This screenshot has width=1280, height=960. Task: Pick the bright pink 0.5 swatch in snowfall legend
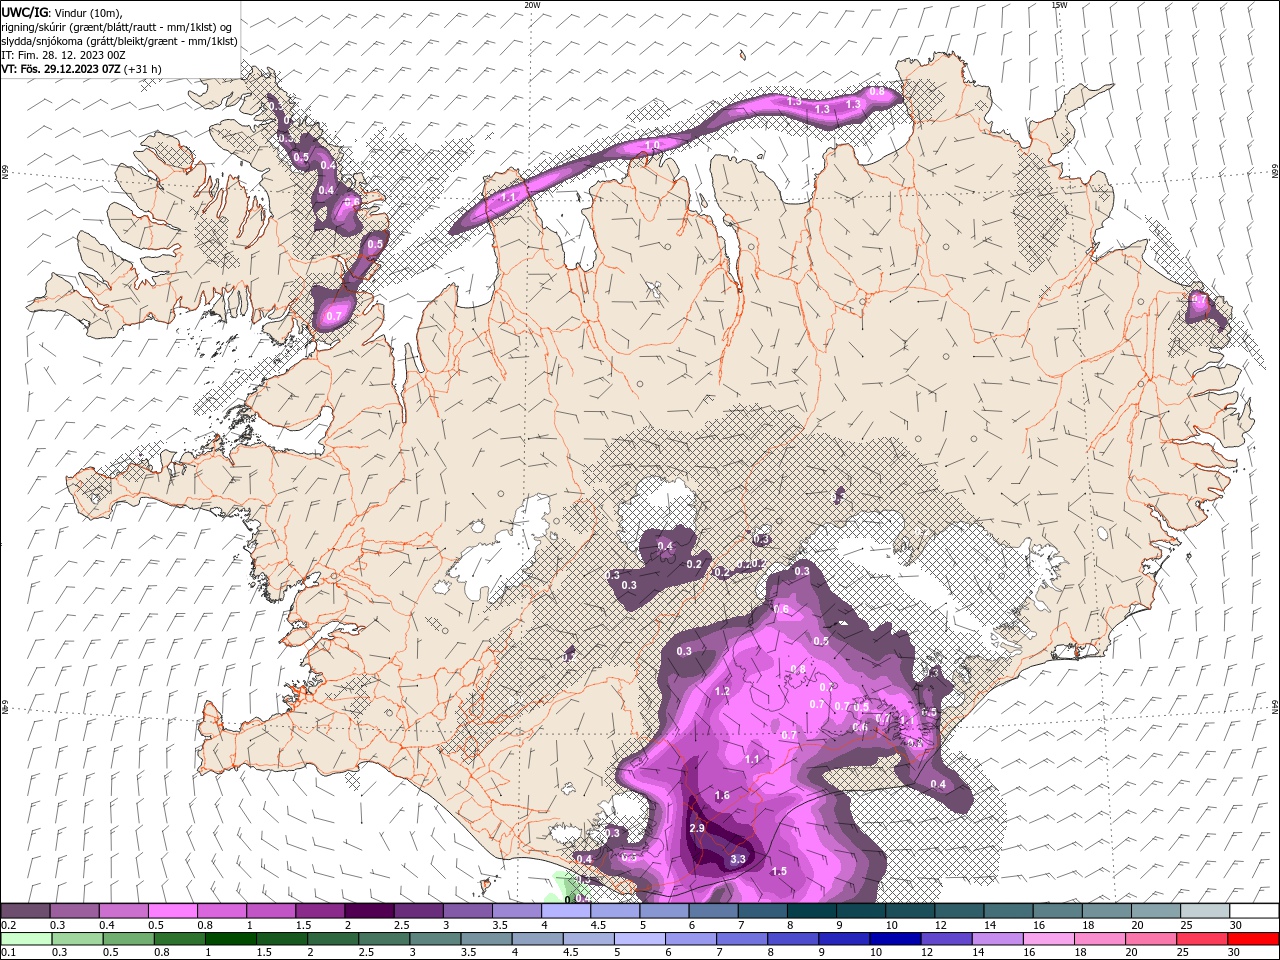pyautogui.click(x=172, y=910)
